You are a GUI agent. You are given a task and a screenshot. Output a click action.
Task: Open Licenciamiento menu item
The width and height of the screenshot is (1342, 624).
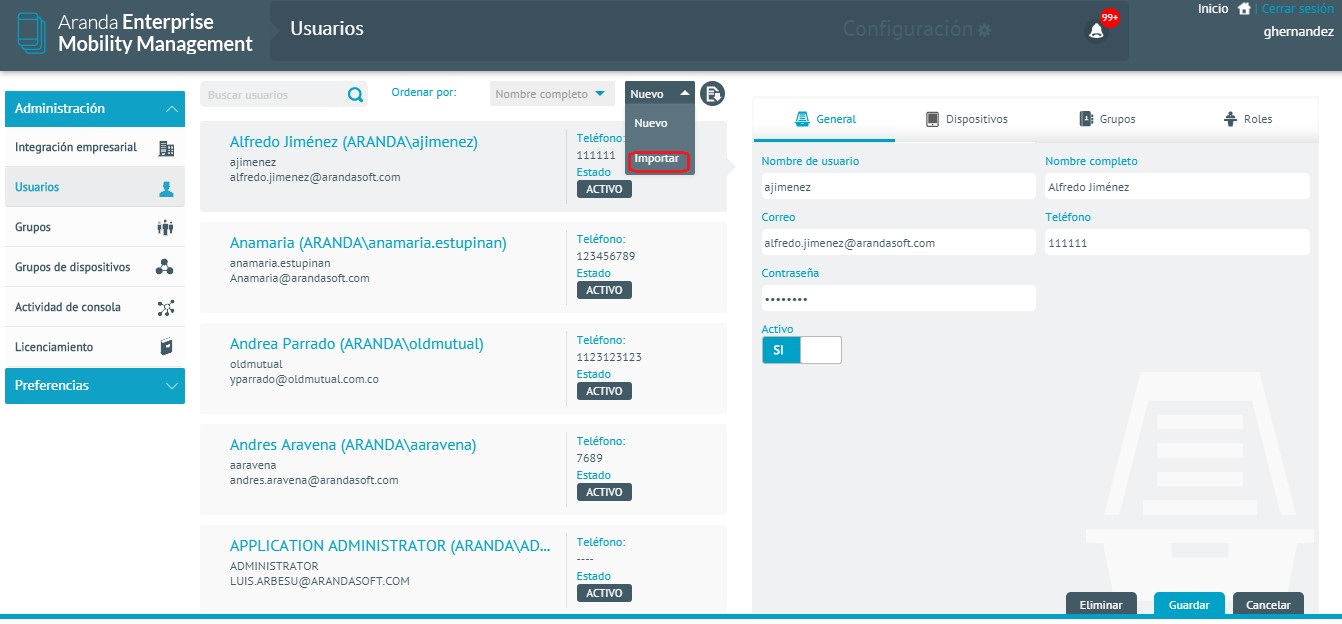point(95,347)
